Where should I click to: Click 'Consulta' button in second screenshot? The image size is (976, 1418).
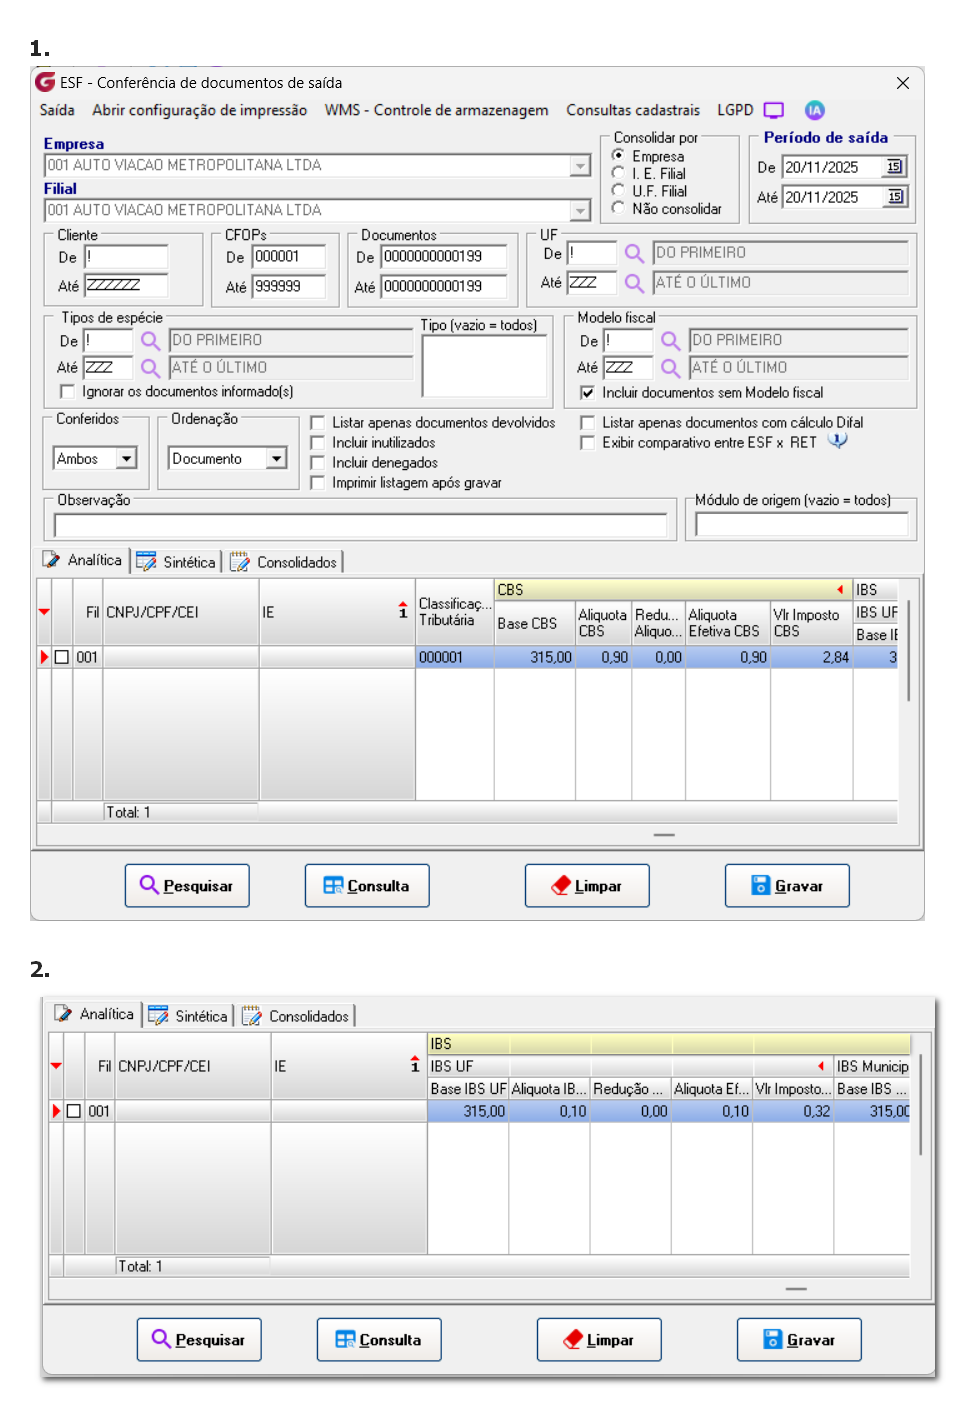[379, 1340]
